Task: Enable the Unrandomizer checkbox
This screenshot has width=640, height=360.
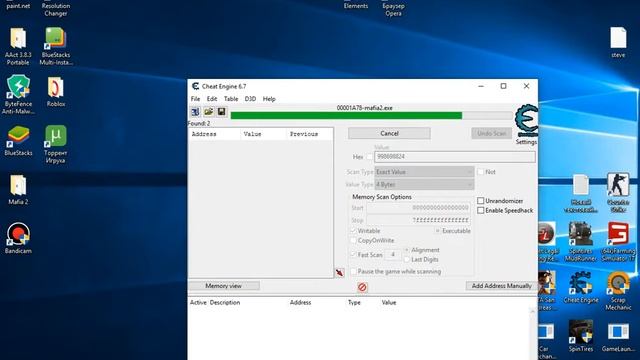Action: [480, 201]
